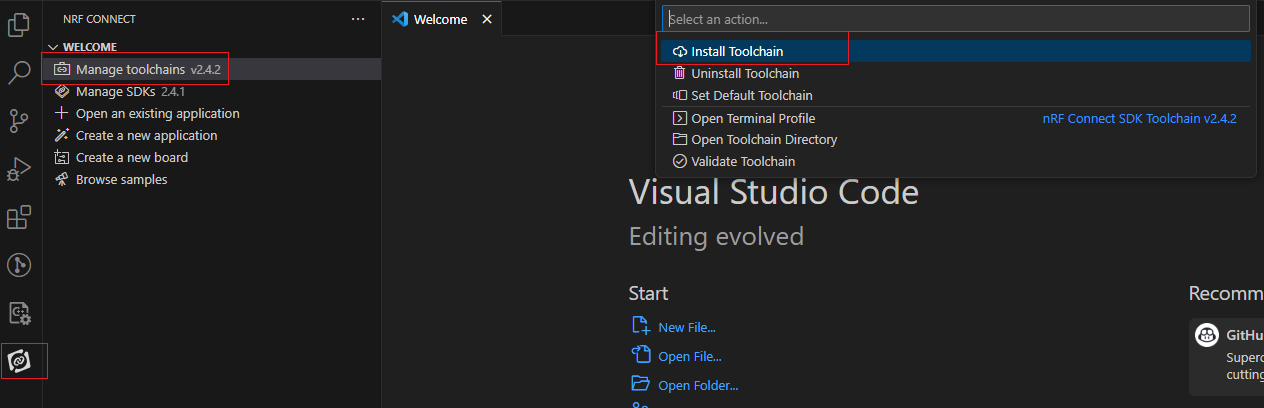Select Create a new board
Viewport: 1264px width, 408px height.
(x=212, y=157)
